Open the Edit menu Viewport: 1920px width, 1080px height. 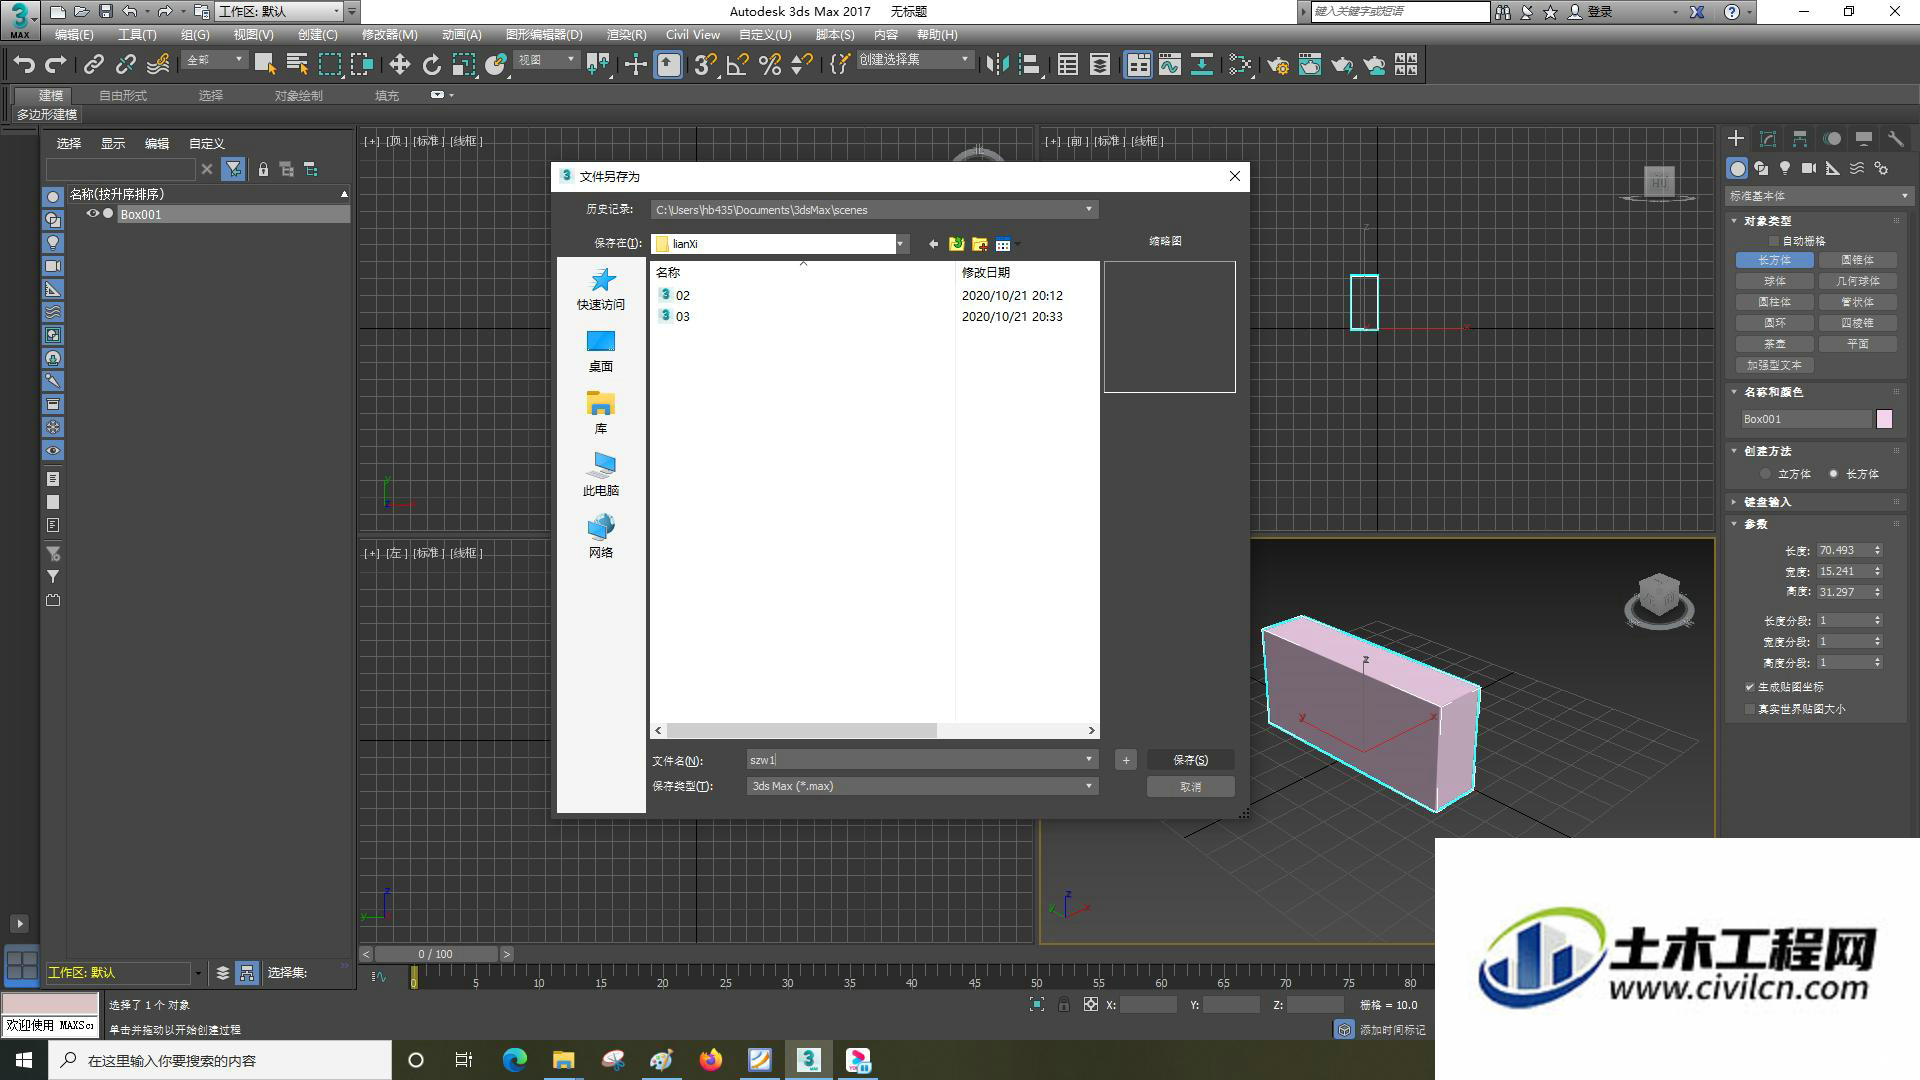74,34
